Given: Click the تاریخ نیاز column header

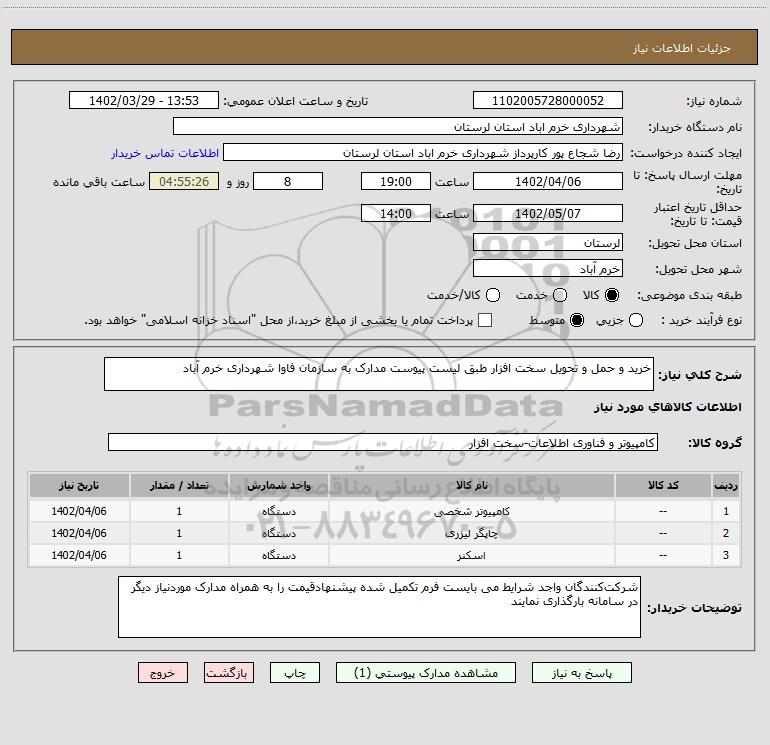Looking at the screenshot, I should pos(79,485).
